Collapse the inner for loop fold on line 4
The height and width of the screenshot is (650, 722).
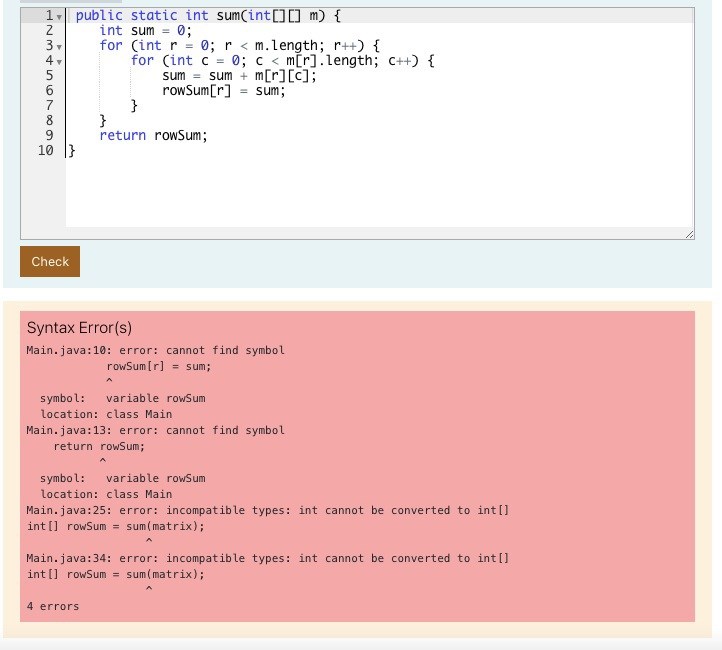coord(60,62)
